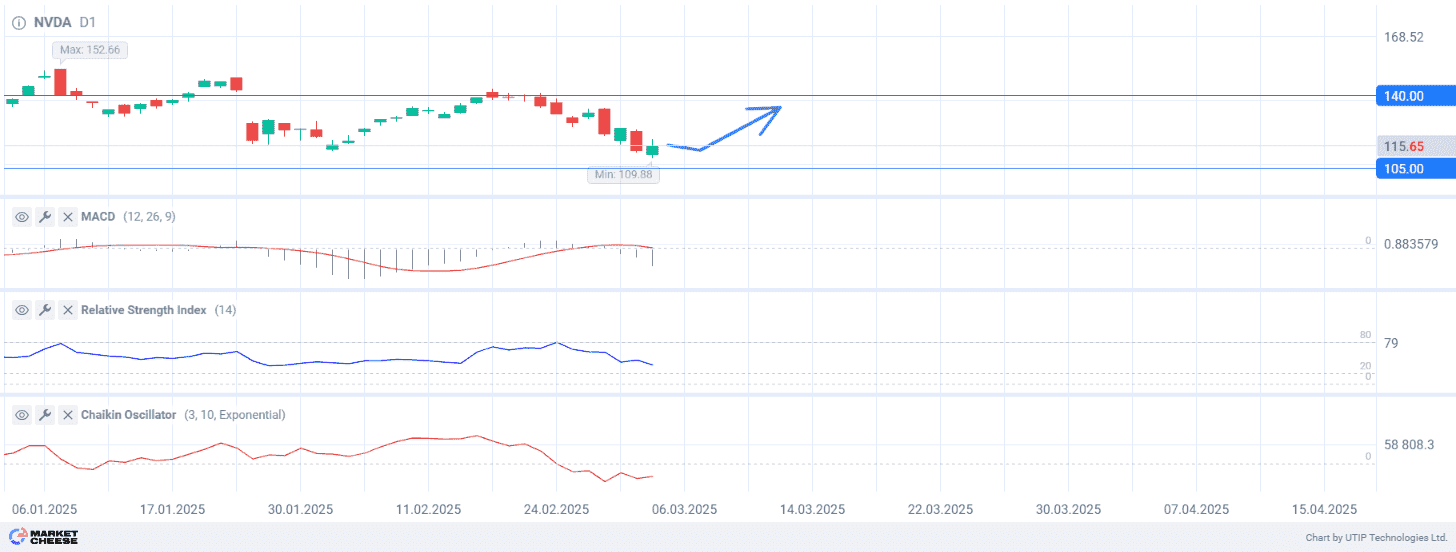This screenshot has height=552, width=1456.
Task: Click the MACD indicator title
Action: pos(99,216)
